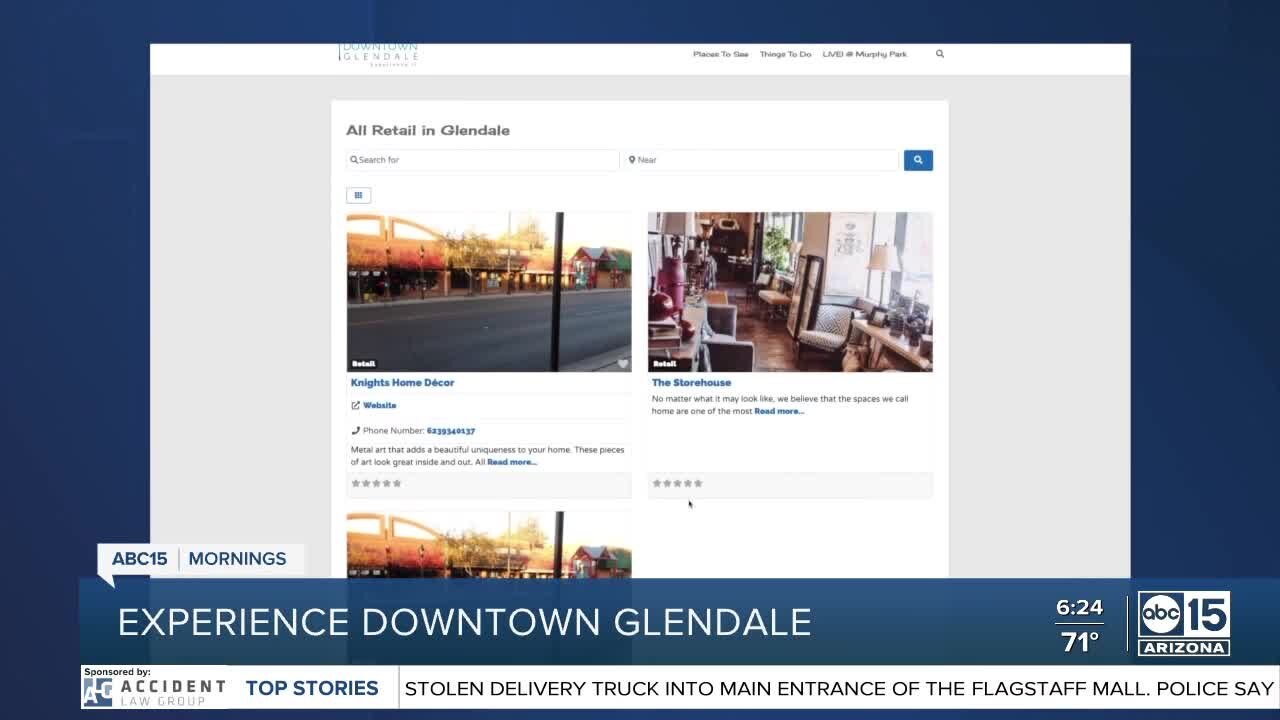Click the header search magnifier icon
Screen dimensions: 1280x720
(940, 54)
